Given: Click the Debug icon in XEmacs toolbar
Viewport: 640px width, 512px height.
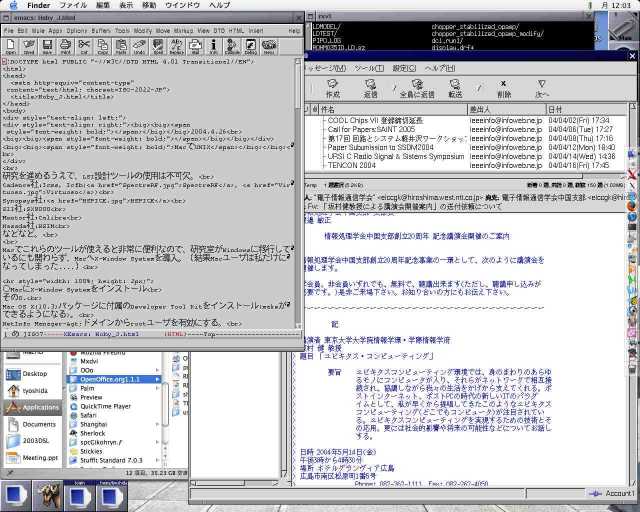Looking at the screenshot, I should [251, 47].
